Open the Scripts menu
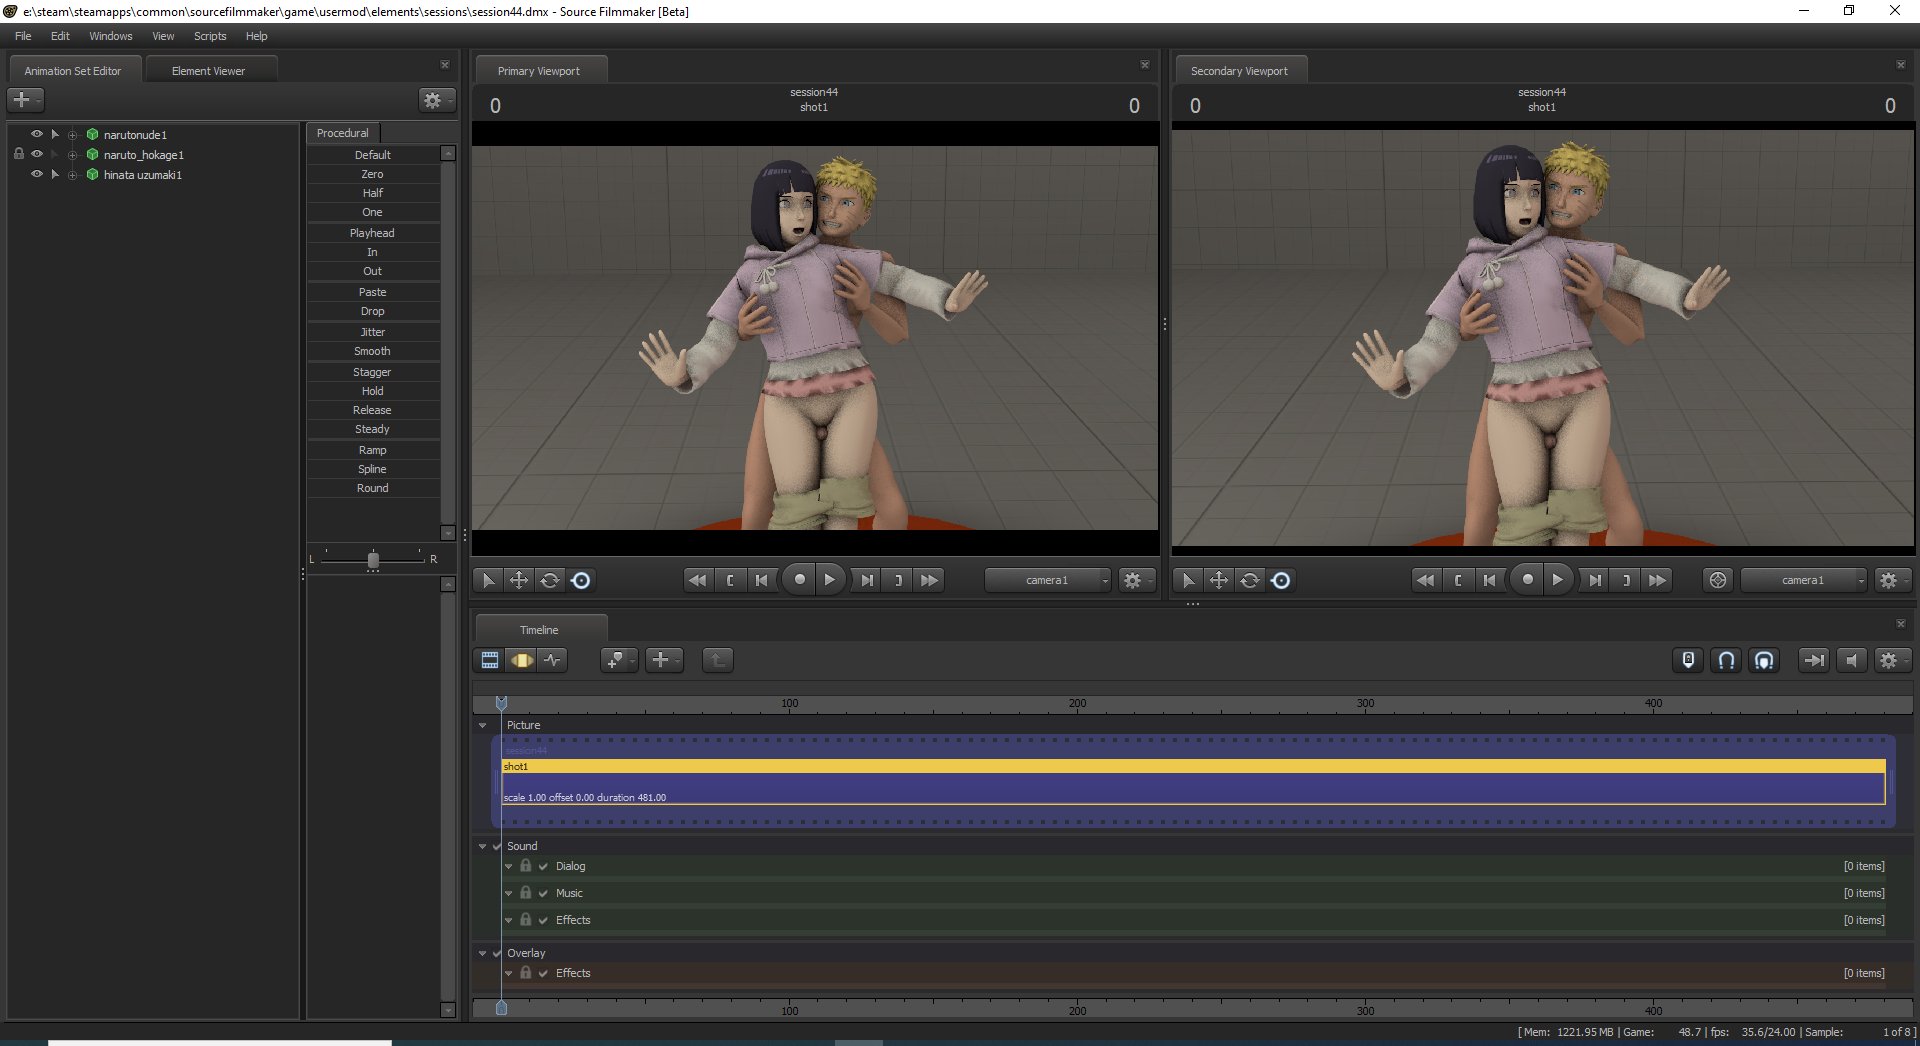Image resolution: width=1920 pixels, height=1046 pixels. pos(210,36)
